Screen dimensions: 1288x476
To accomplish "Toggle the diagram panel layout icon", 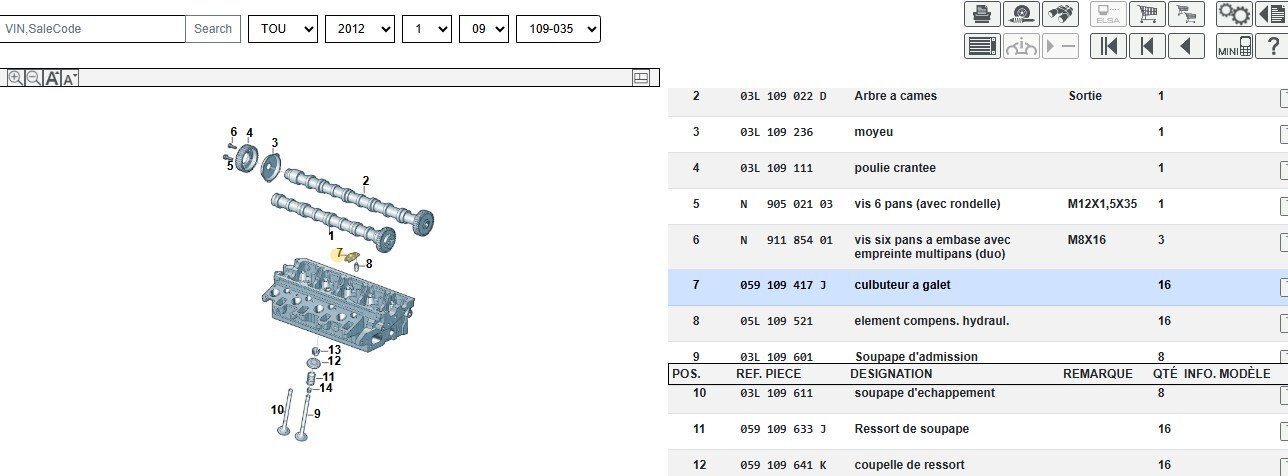I will (x=641, y=77).
